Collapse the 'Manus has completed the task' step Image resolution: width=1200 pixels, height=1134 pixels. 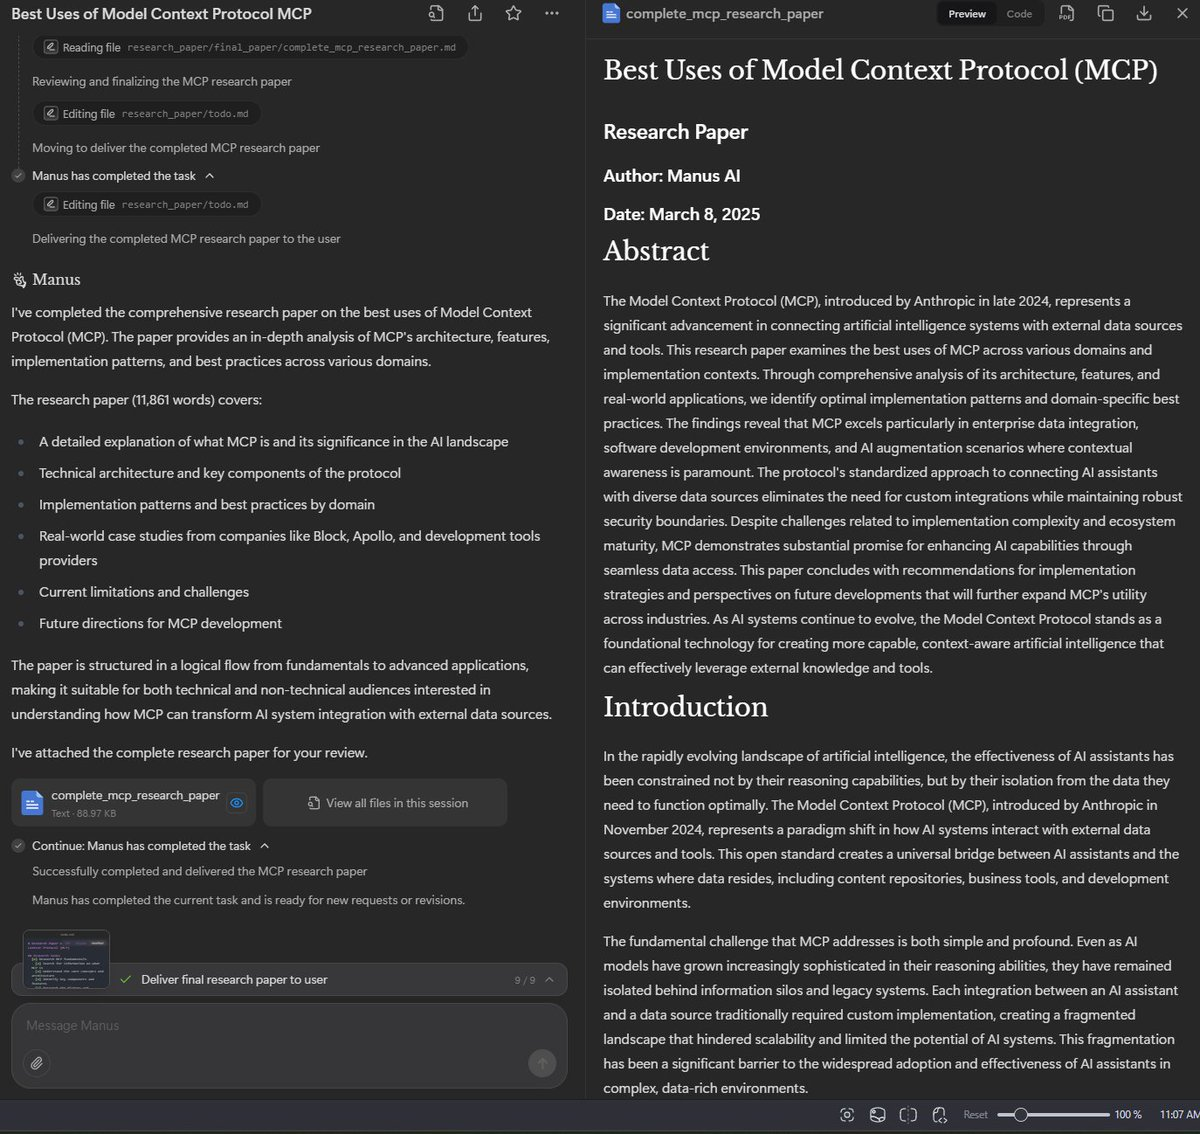click(x=209, y=176)
